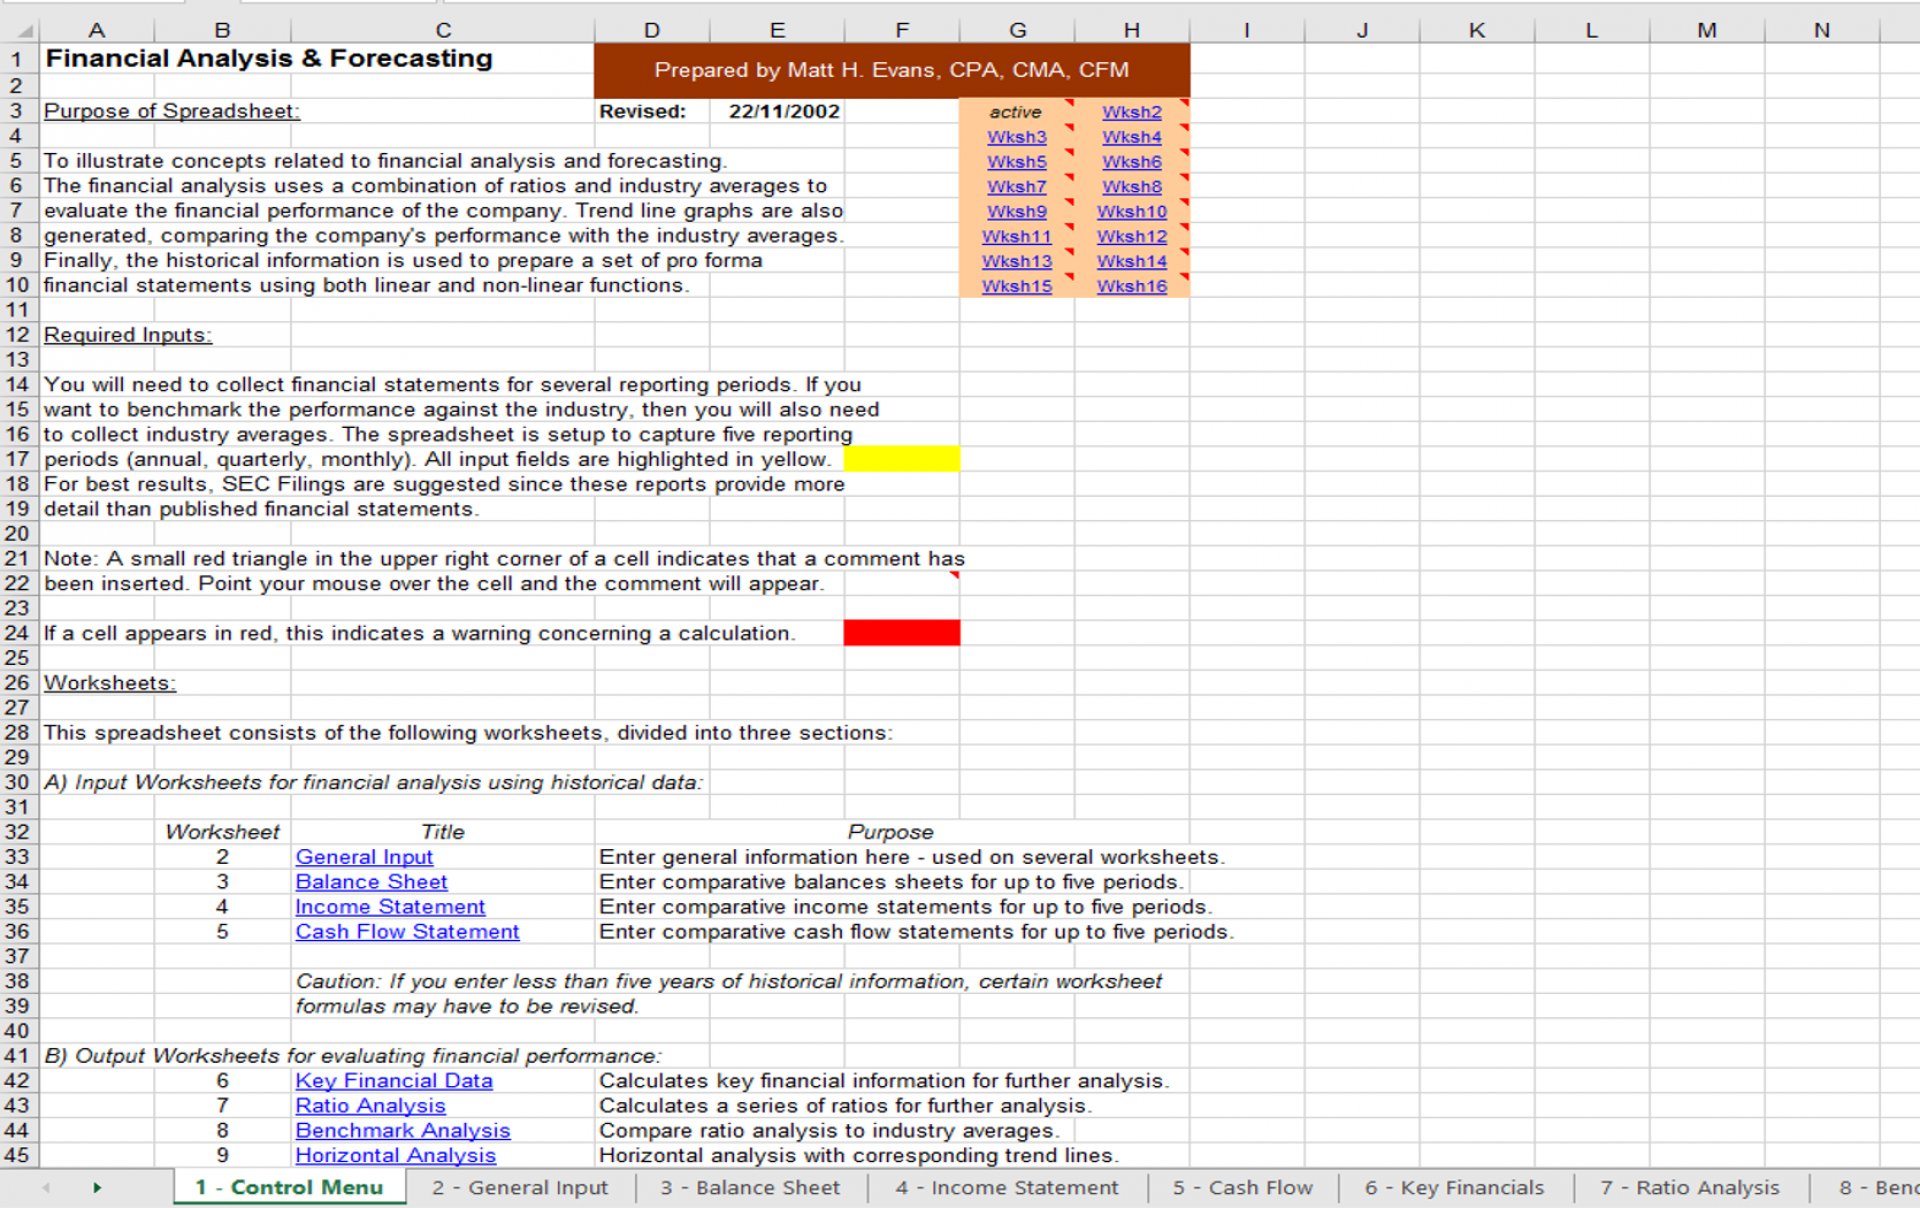Select the red warning example cell
Screen dimensions: 1920x1208
tap(901, 633)
